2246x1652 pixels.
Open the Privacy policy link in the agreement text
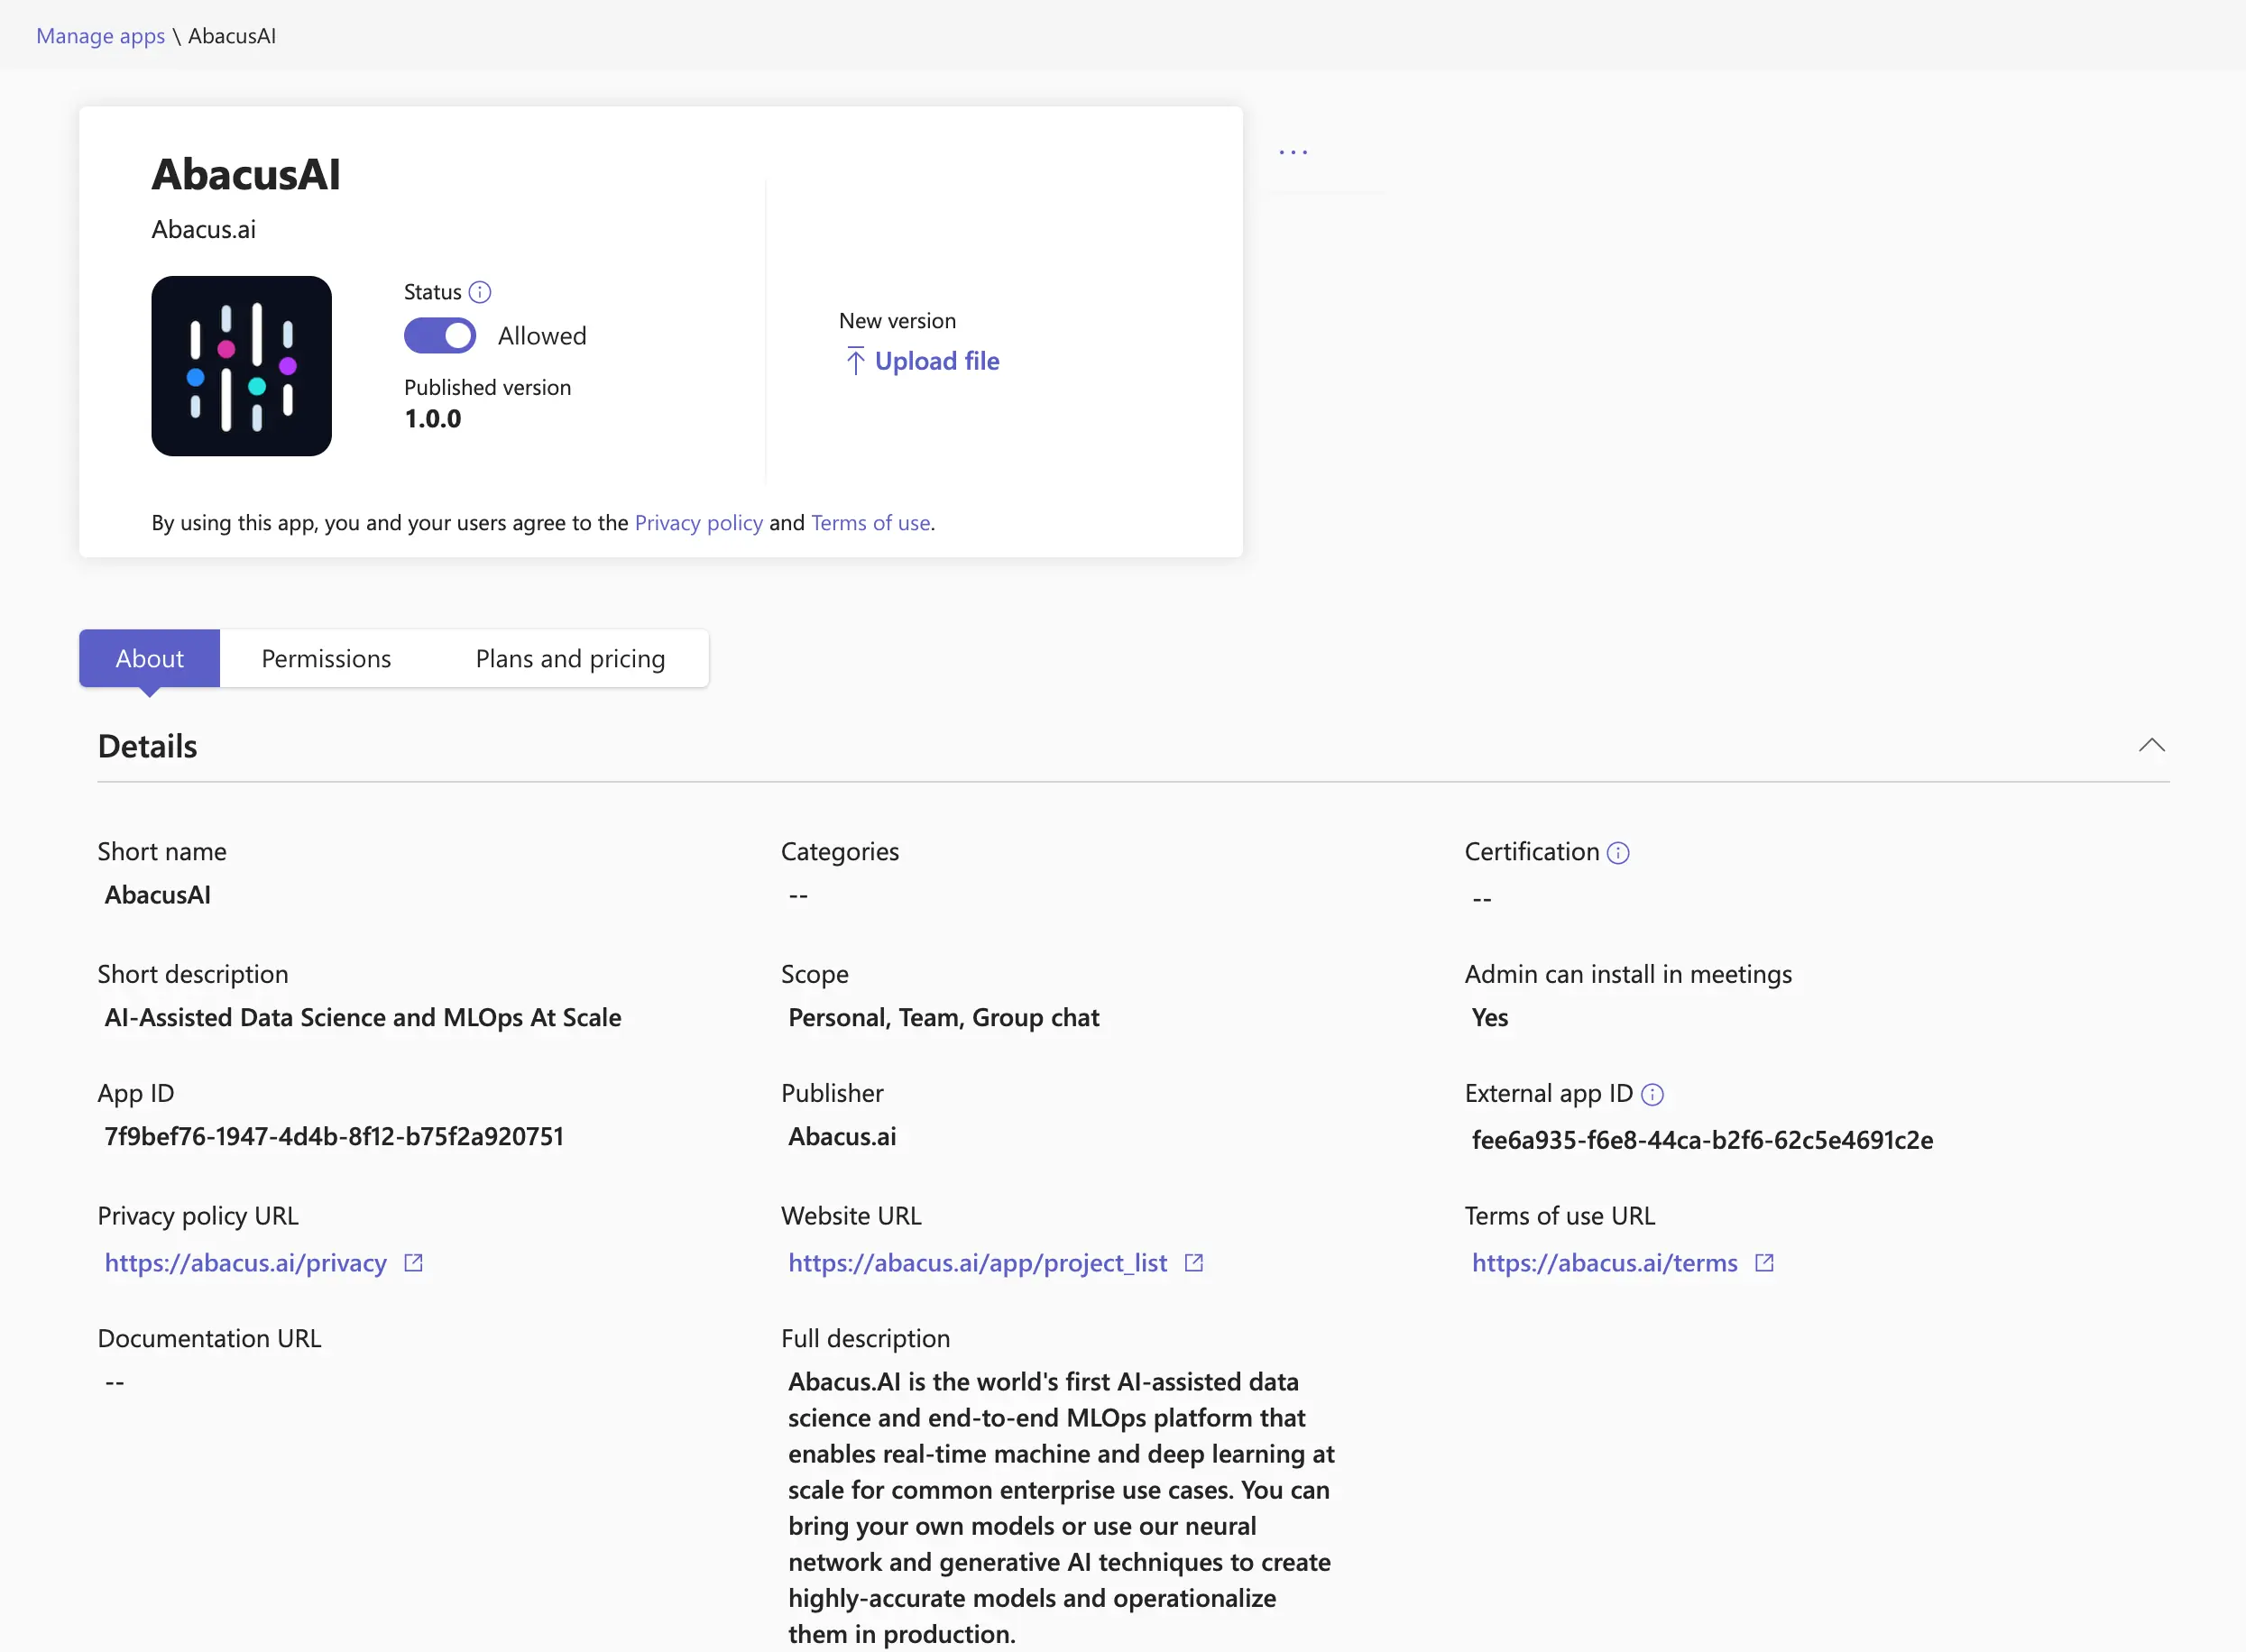pos(698,522)
